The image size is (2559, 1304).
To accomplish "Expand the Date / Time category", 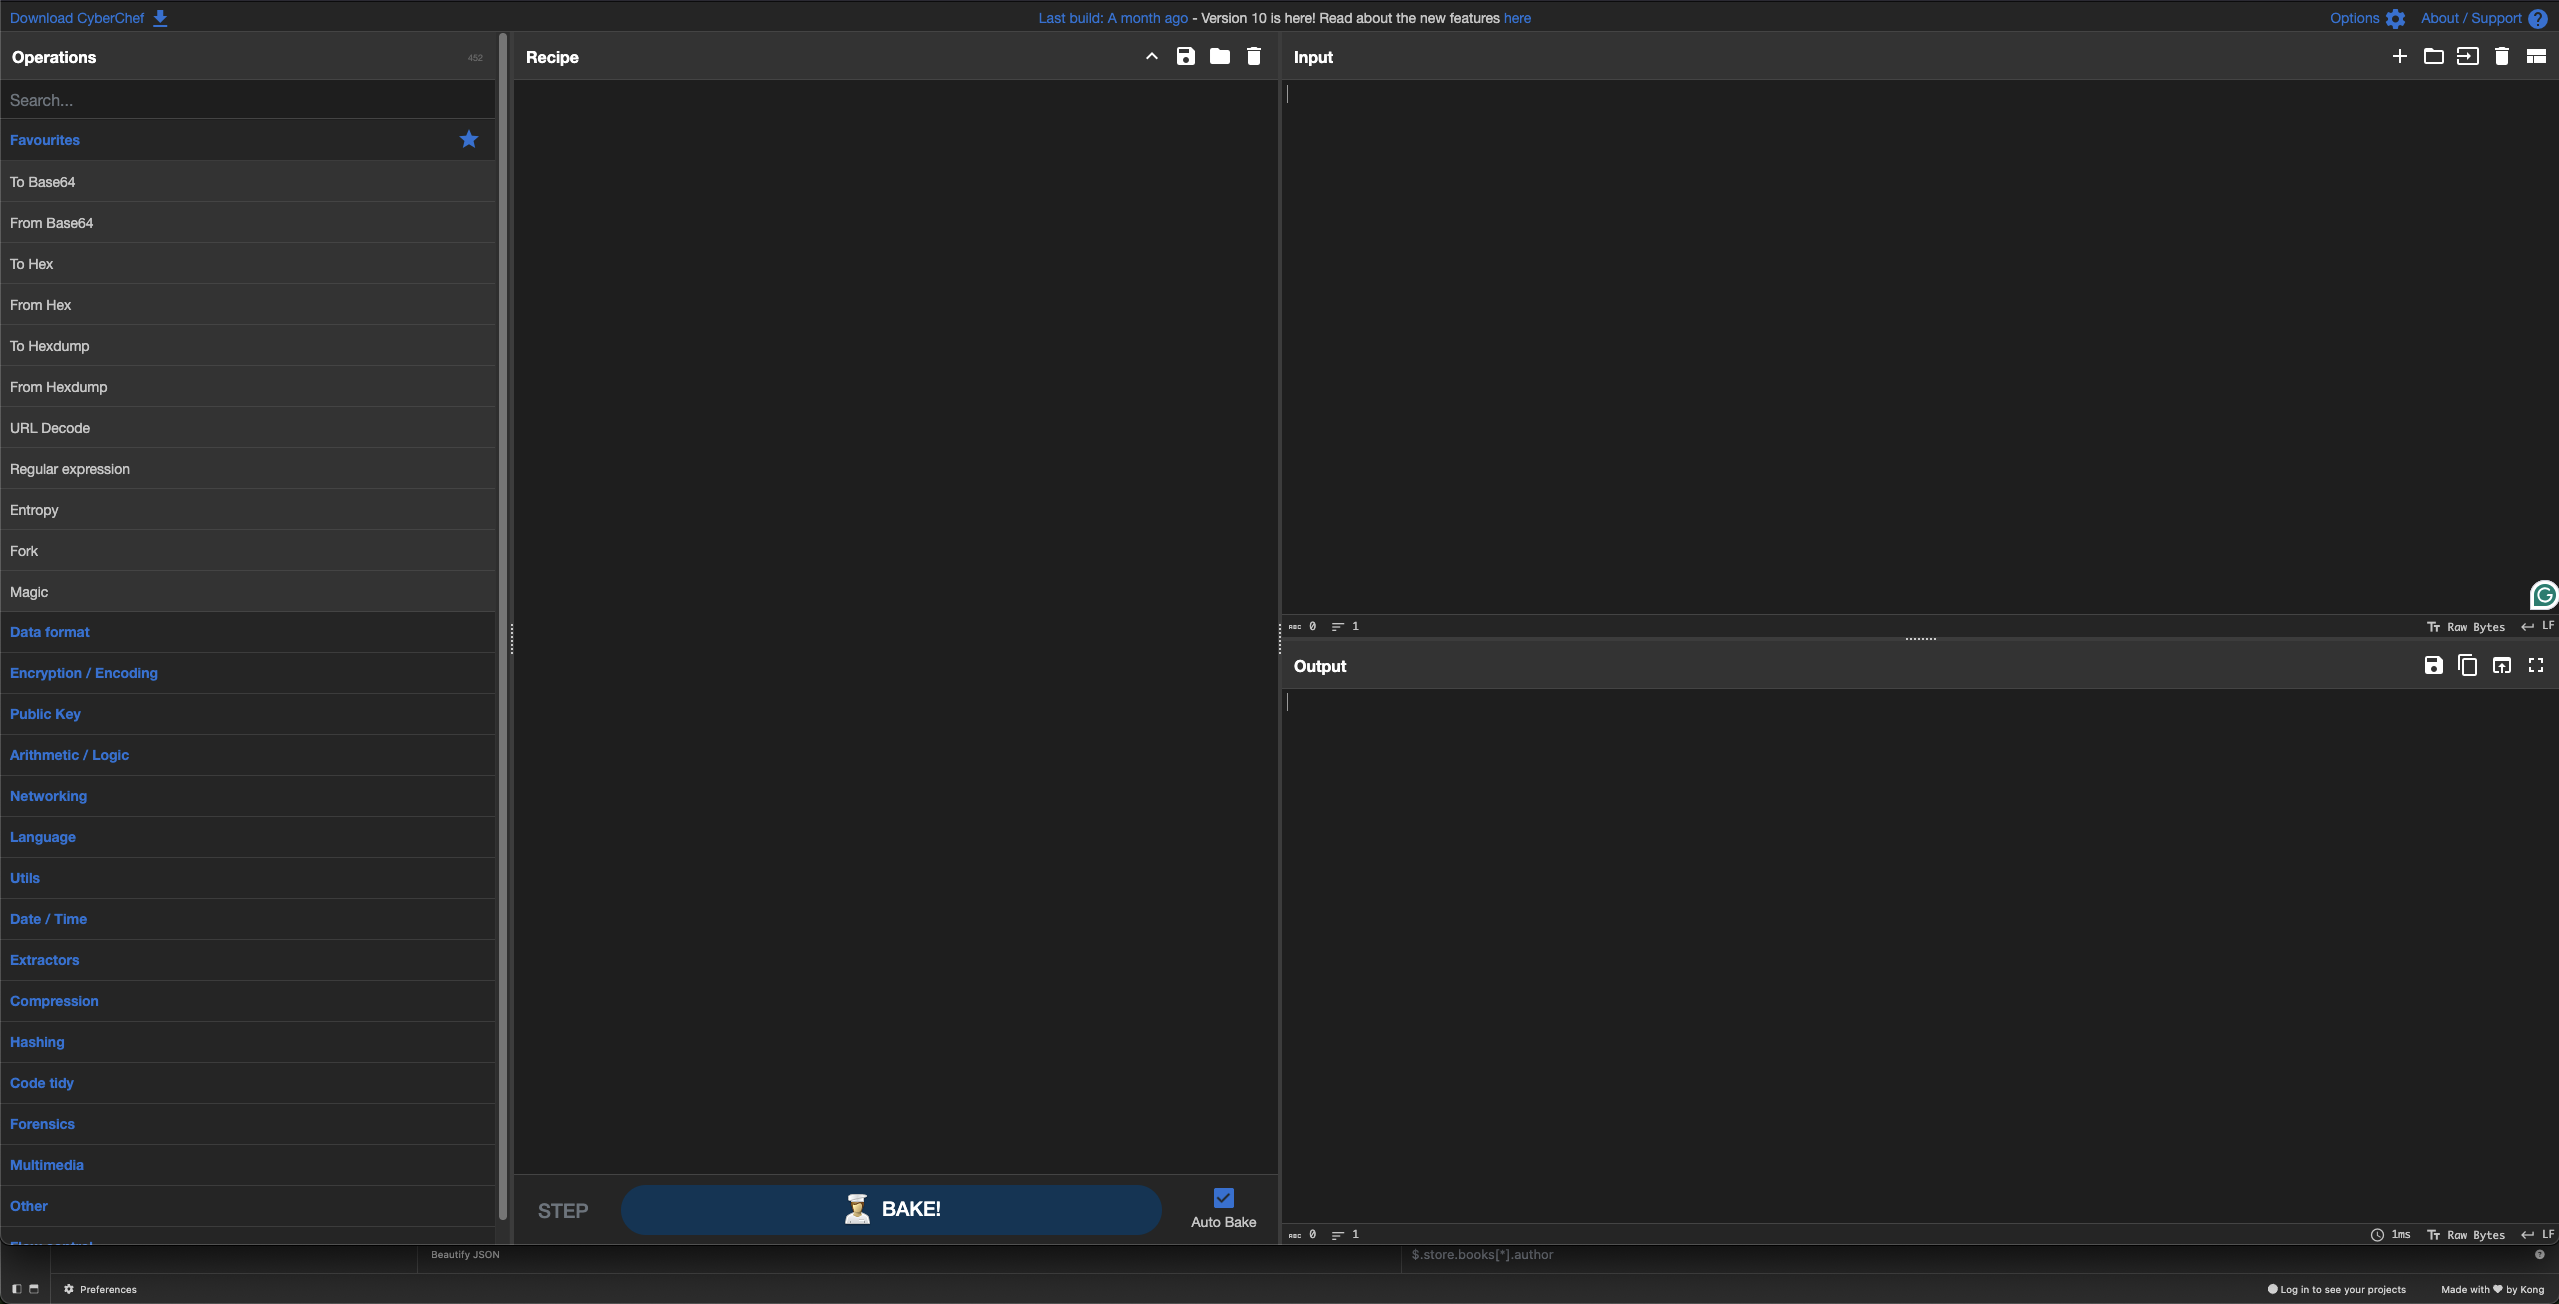I will point(248,919).
